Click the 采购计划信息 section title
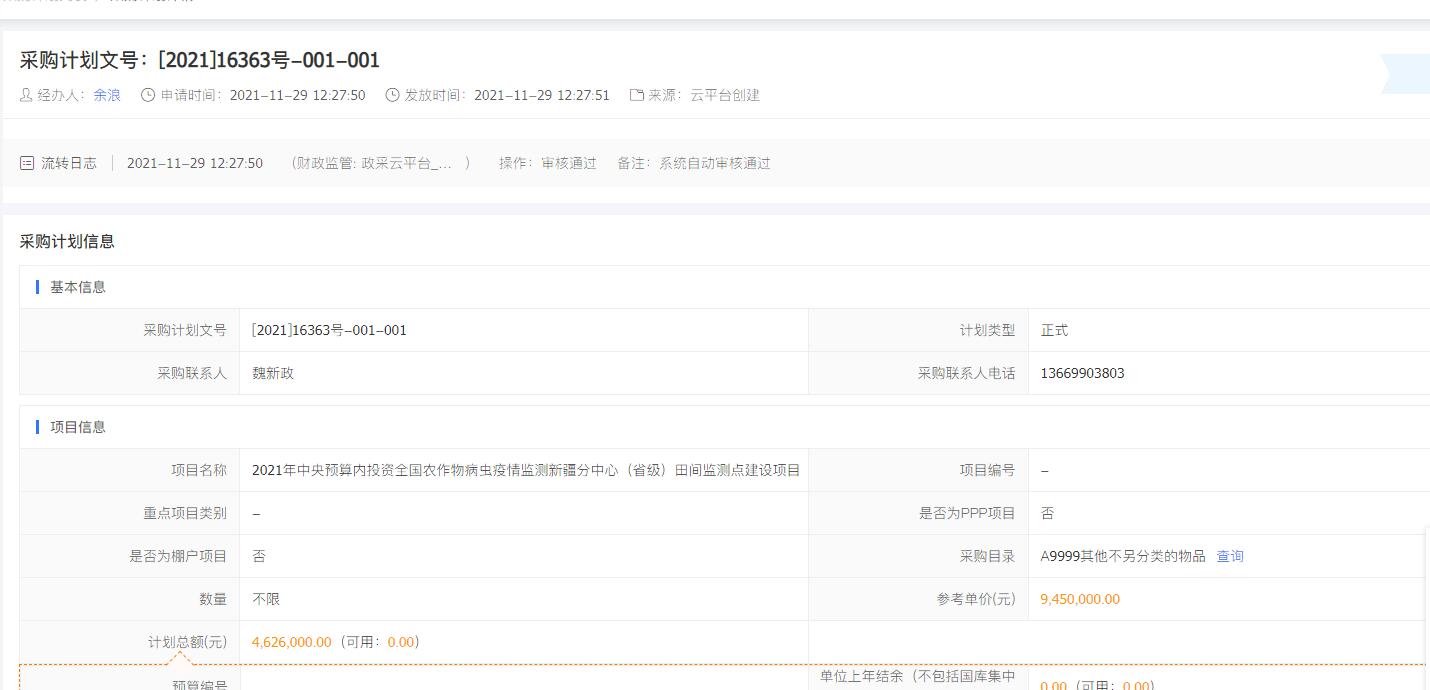Image resolution: width=1430 pixels, height=690 pixels. click(x=67, y=241)
